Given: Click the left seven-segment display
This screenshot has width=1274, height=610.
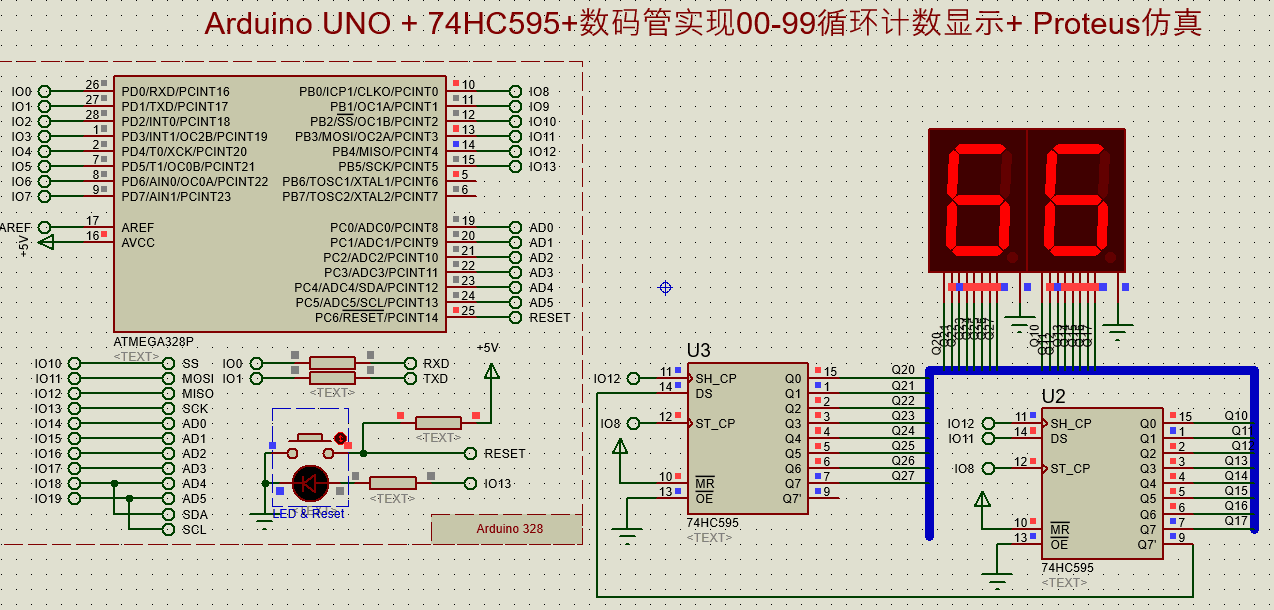Looking at the screenshot, I should pyautogui.click(x=975, y=198).
